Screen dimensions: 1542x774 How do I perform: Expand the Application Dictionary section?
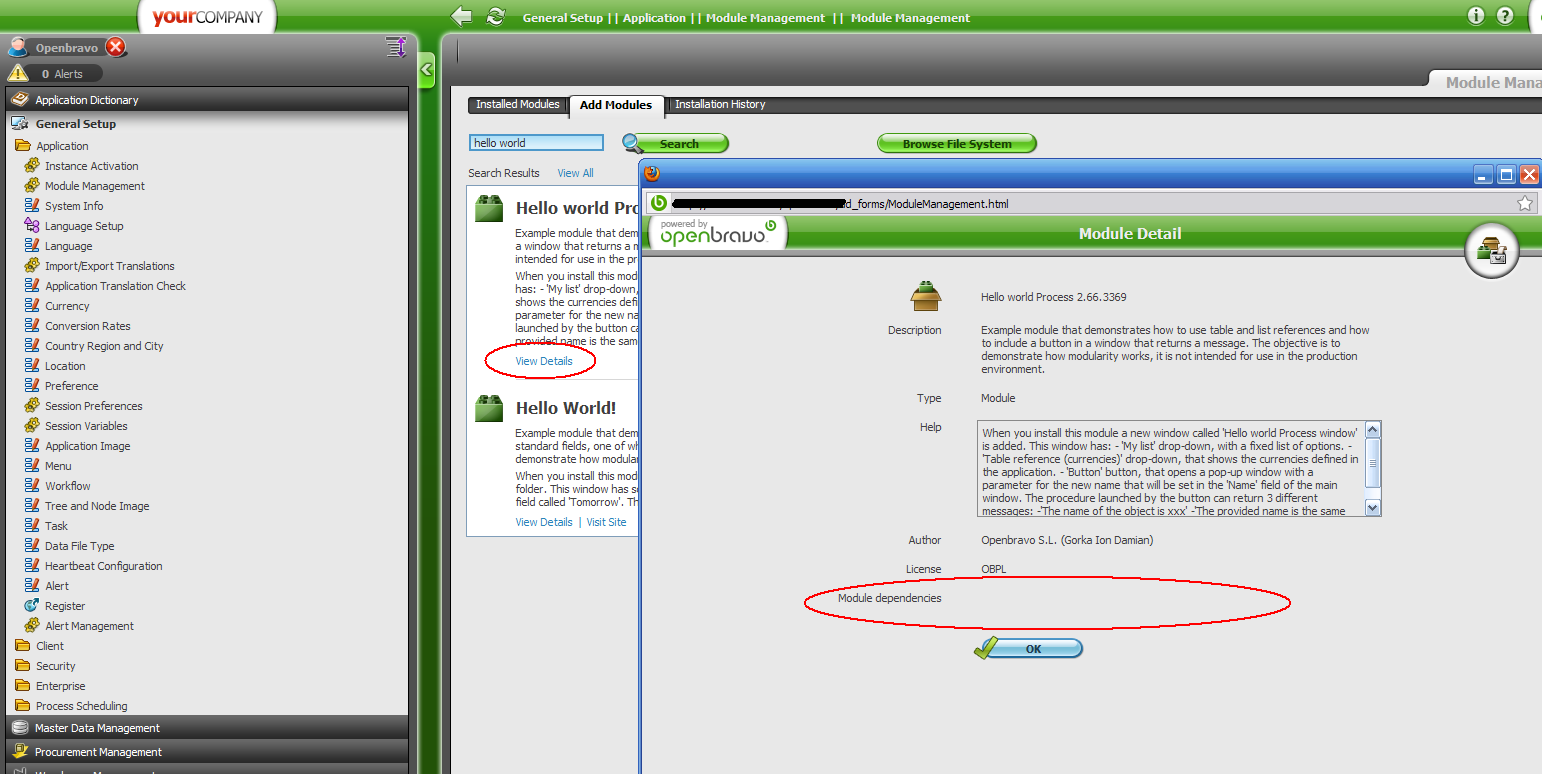pyautogui.click(x=208, y=100)
